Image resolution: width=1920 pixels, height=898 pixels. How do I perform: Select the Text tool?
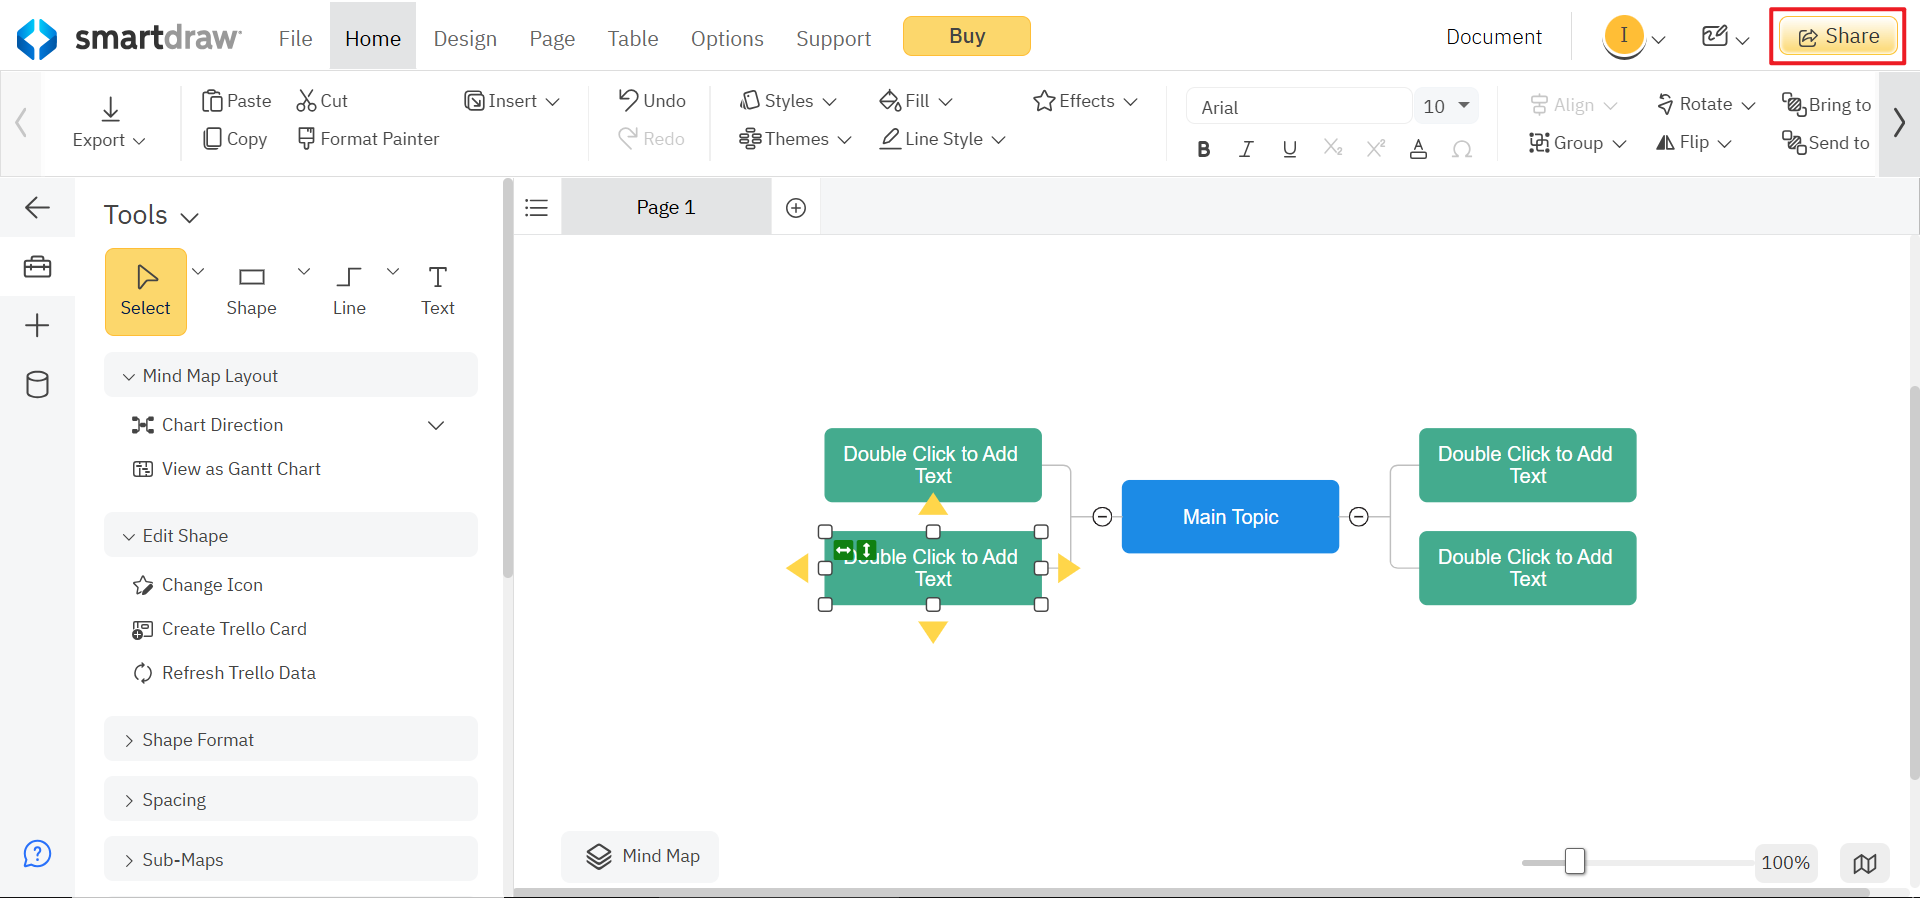[438, 291]
